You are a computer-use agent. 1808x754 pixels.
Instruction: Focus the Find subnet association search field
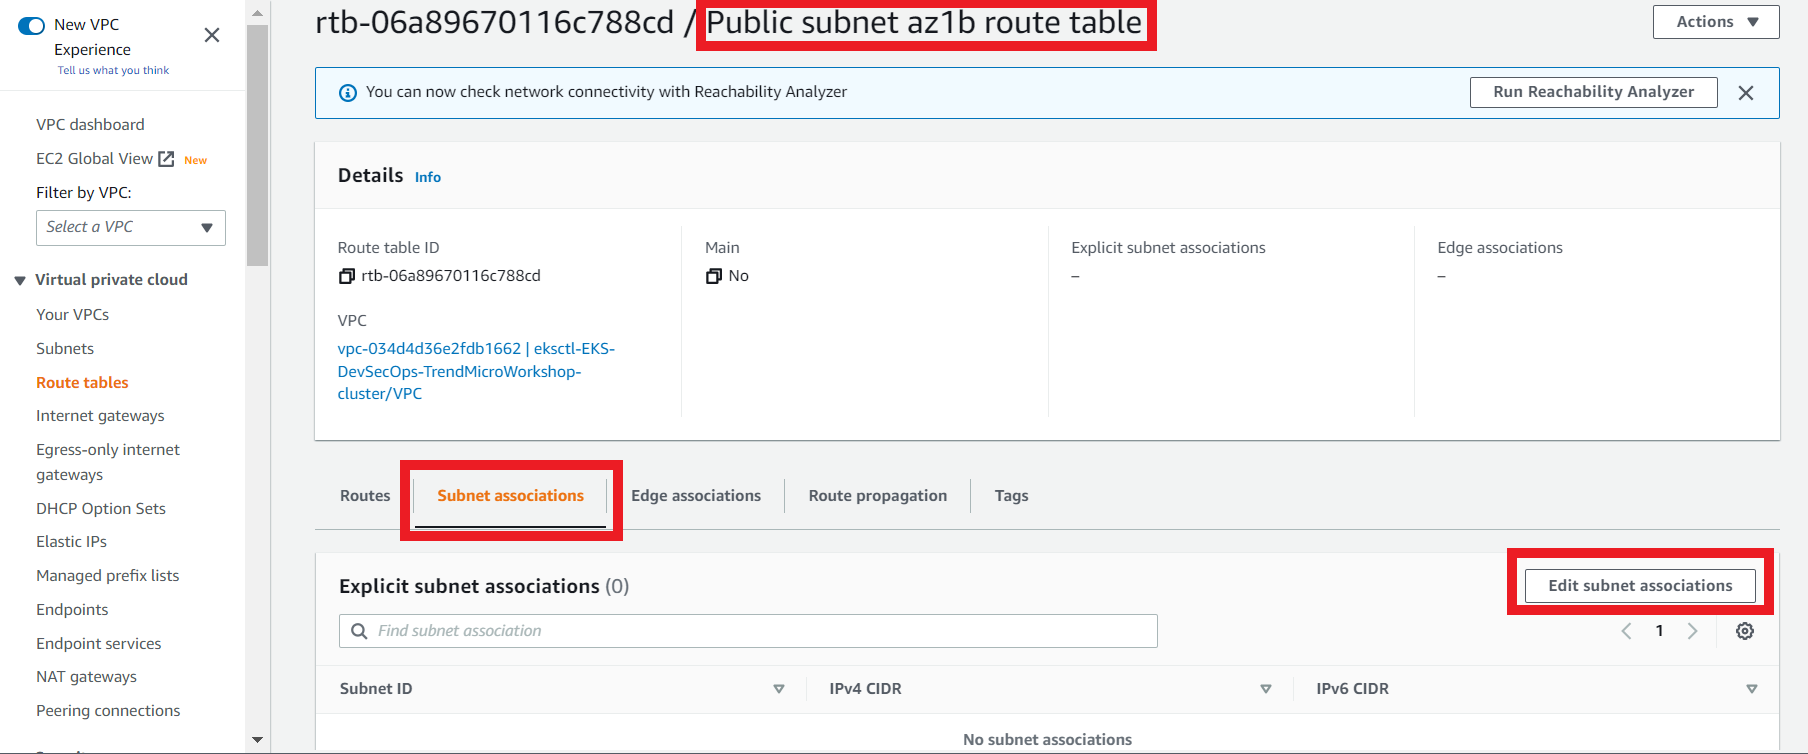tap(748, 631)
